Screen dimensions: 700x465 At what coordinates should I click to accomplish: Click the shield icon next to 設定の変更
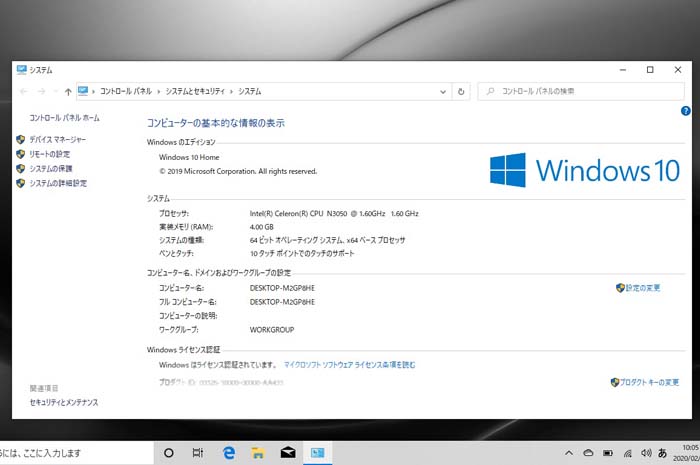click(620, 288)
